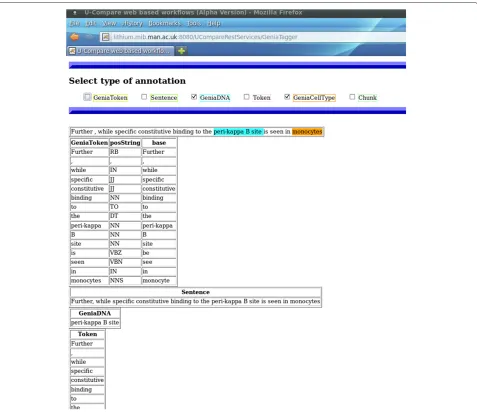Toggle the Token checkbox
This screenshot has width=477, height=415.
pos(246,97)
